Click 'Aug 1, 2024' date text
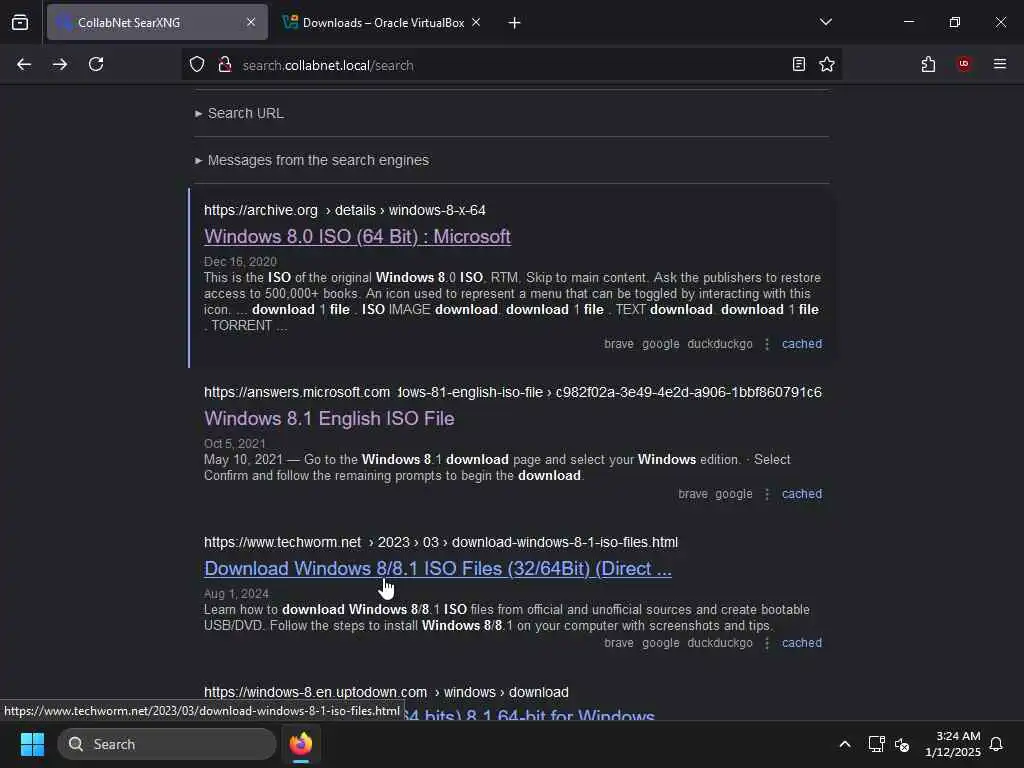 click(x=236, y=594)
